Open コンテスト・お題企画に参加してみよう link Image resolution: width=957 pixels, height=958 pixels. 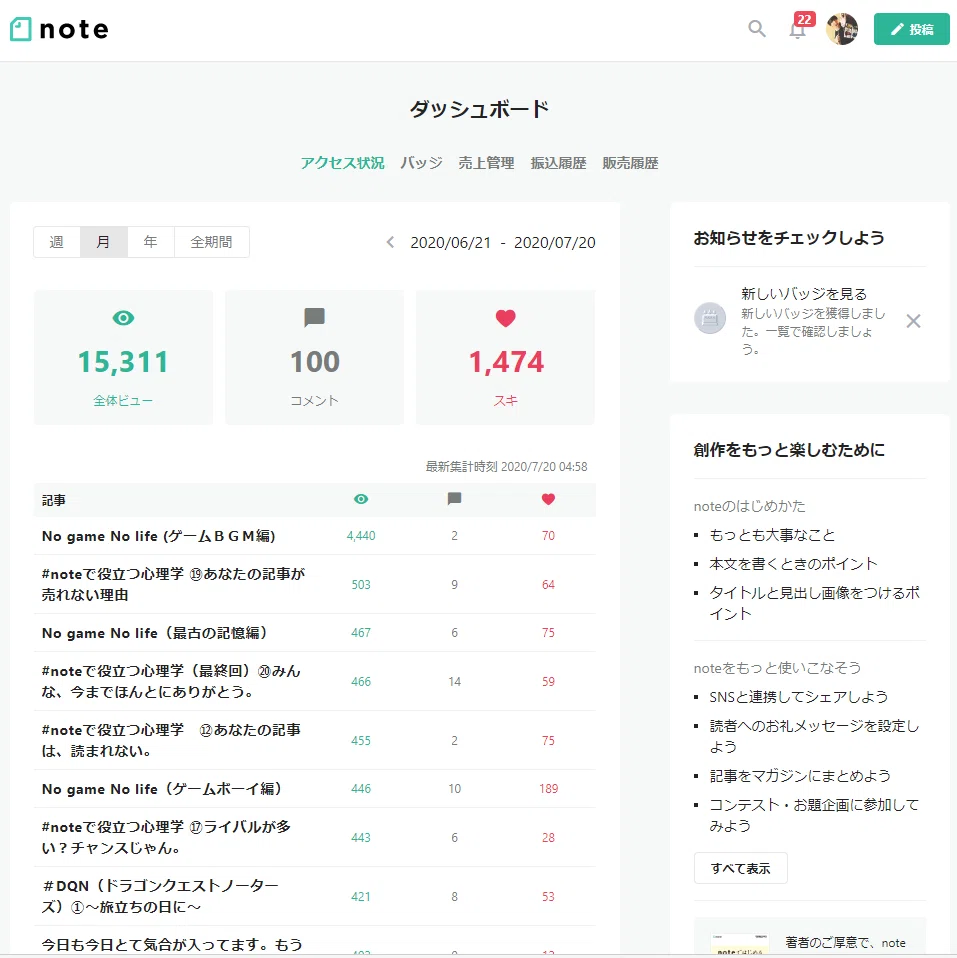(815, 815)
